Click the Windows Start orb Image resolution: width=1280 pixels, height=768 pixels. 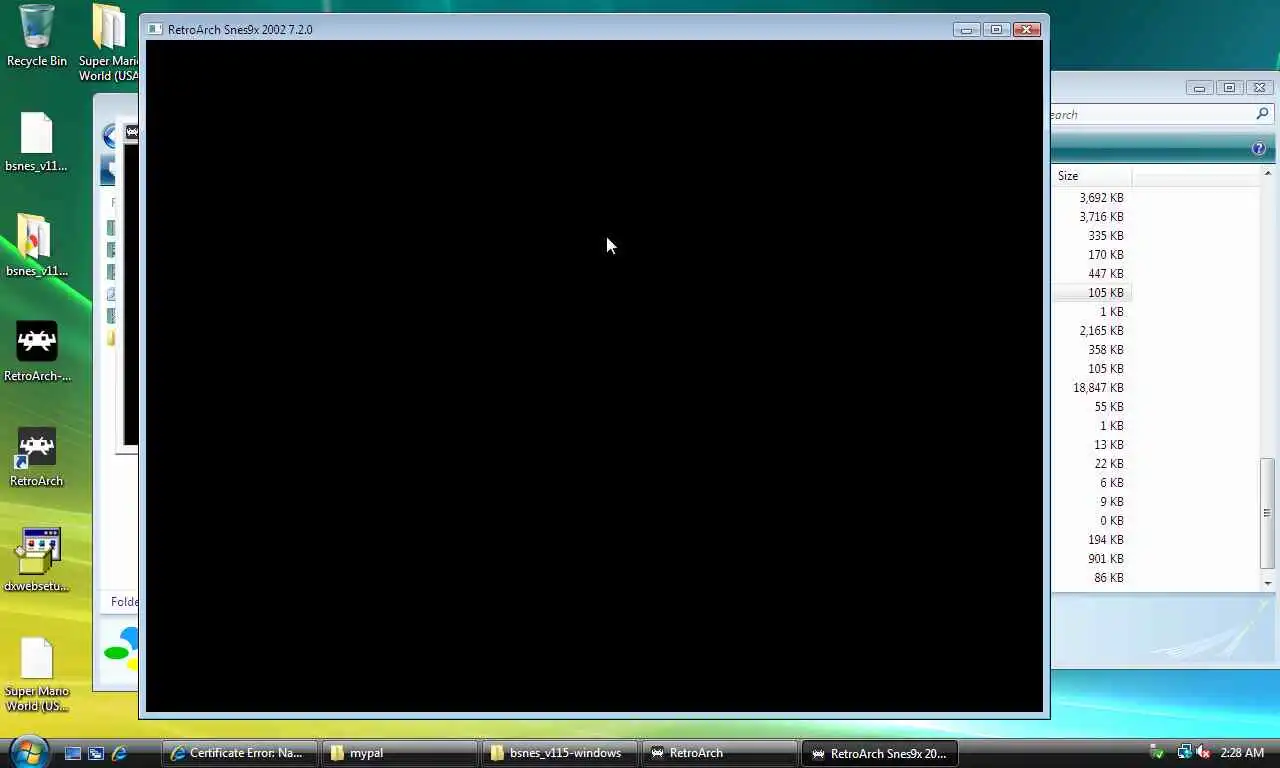(x=28, y=751)
